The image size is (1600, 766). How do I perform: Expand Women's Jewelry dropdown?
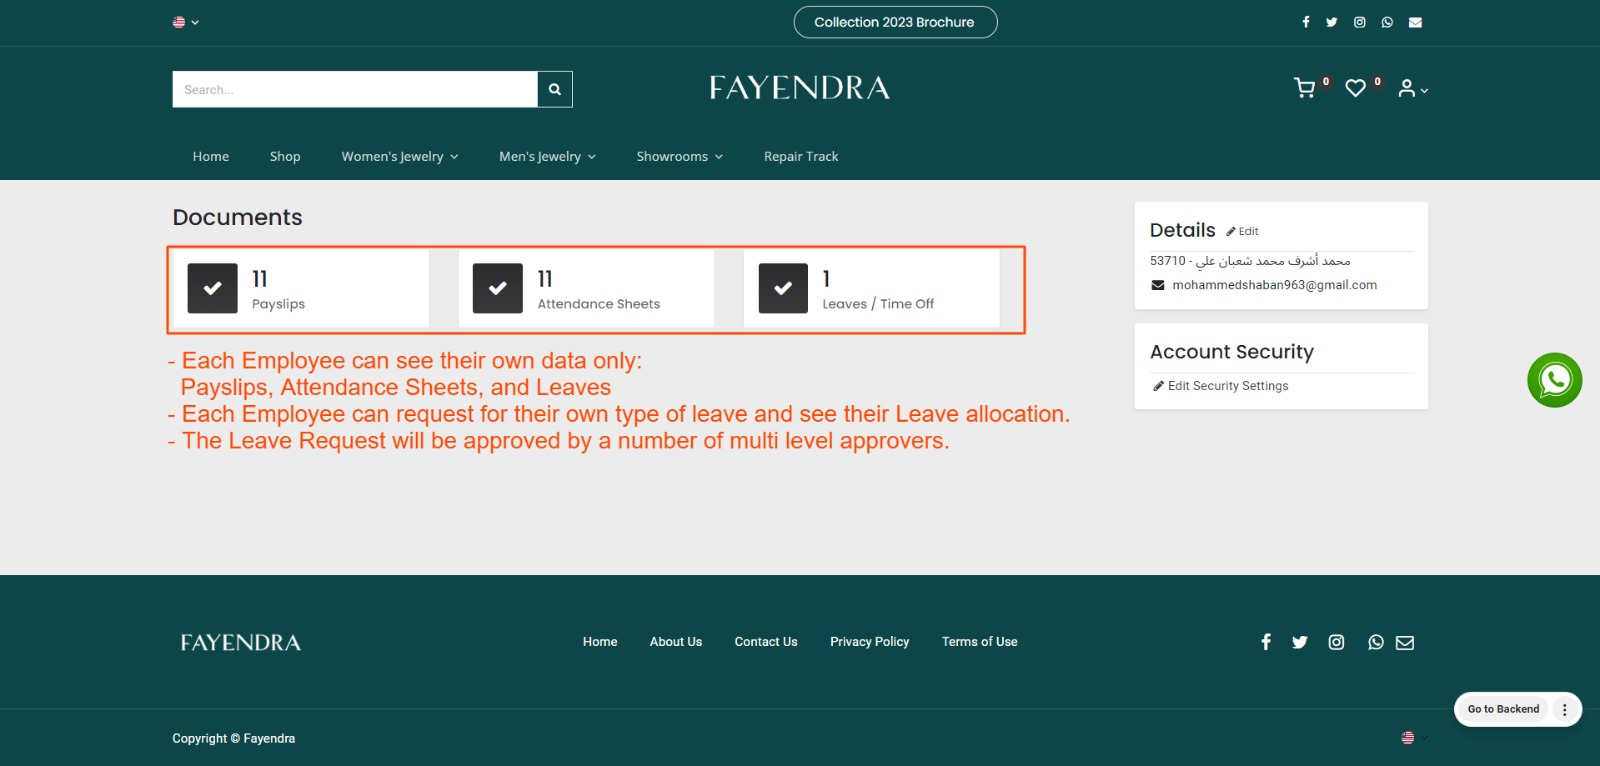(400, 156)
